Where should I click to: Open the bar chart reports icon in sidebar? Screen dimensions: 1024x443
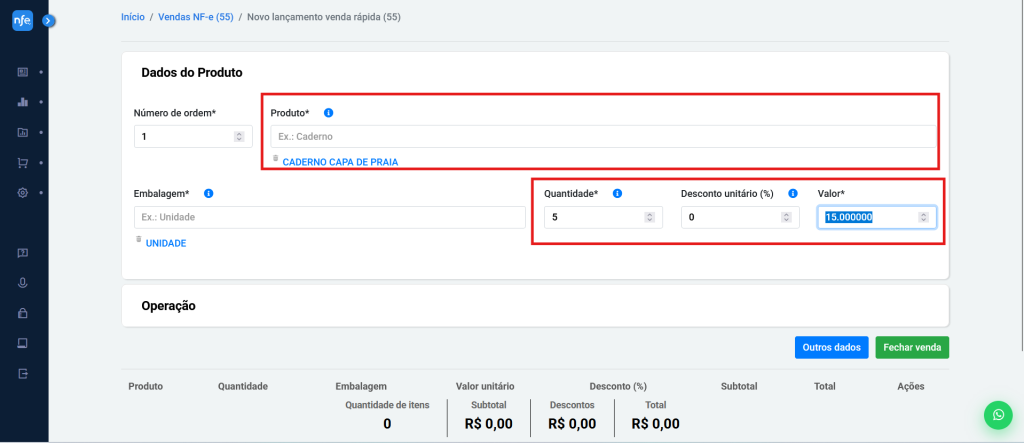click(23, 102)
